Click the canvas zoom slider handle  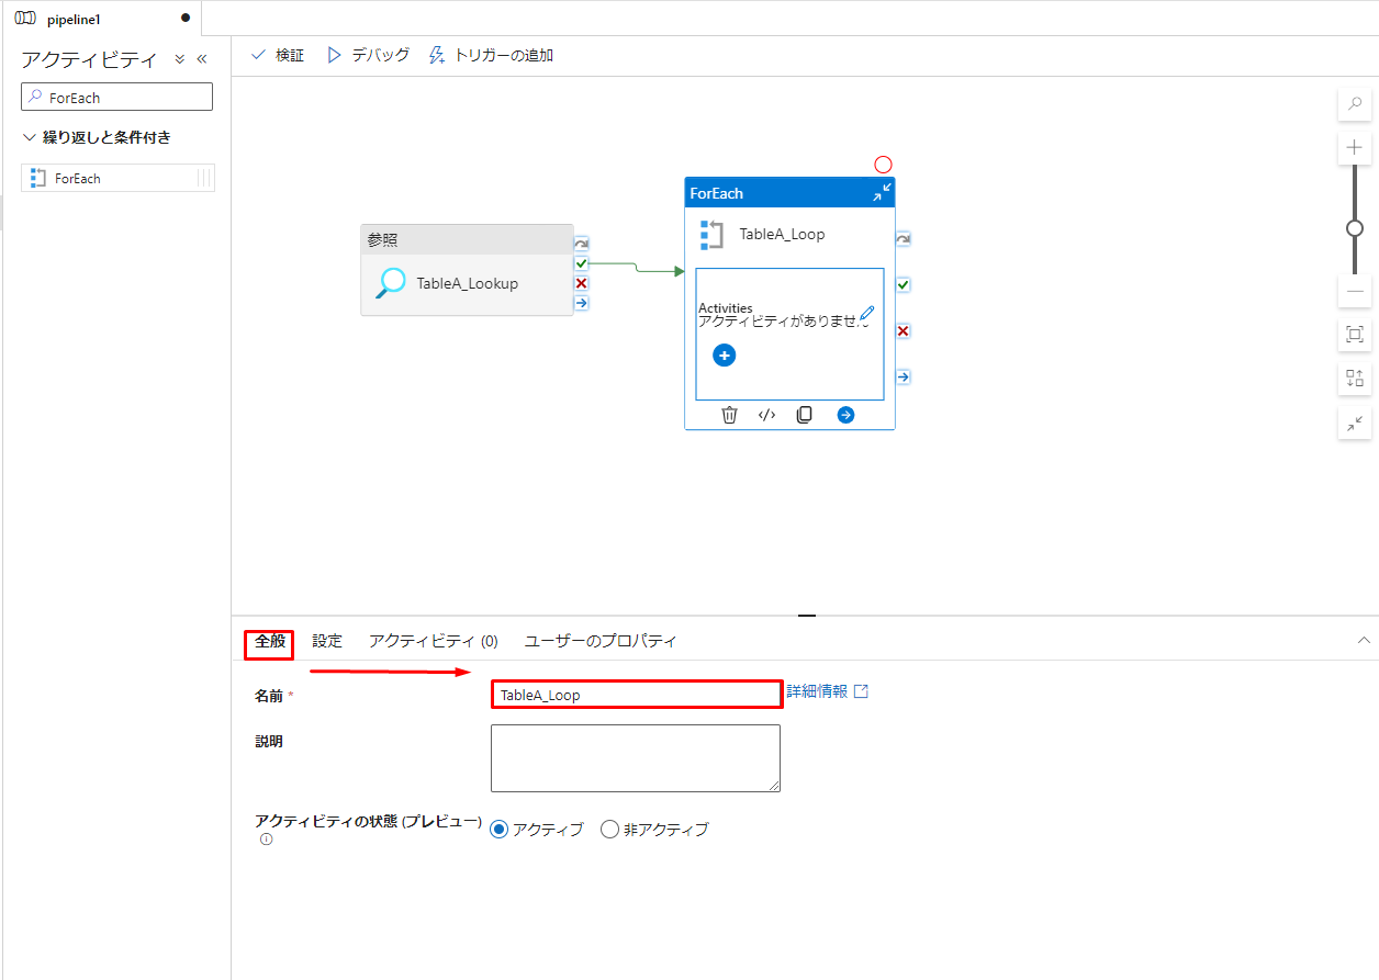click(1355, 228)
